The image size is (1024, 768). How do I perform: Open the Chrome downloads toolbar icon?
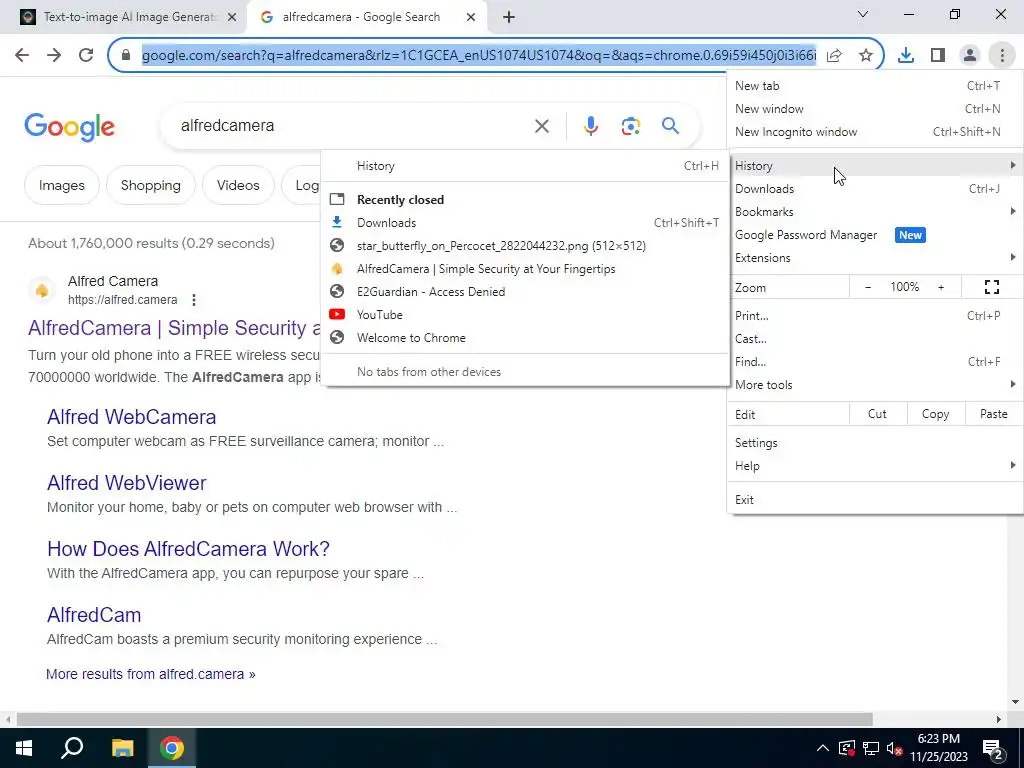click(x=906, y=56)
